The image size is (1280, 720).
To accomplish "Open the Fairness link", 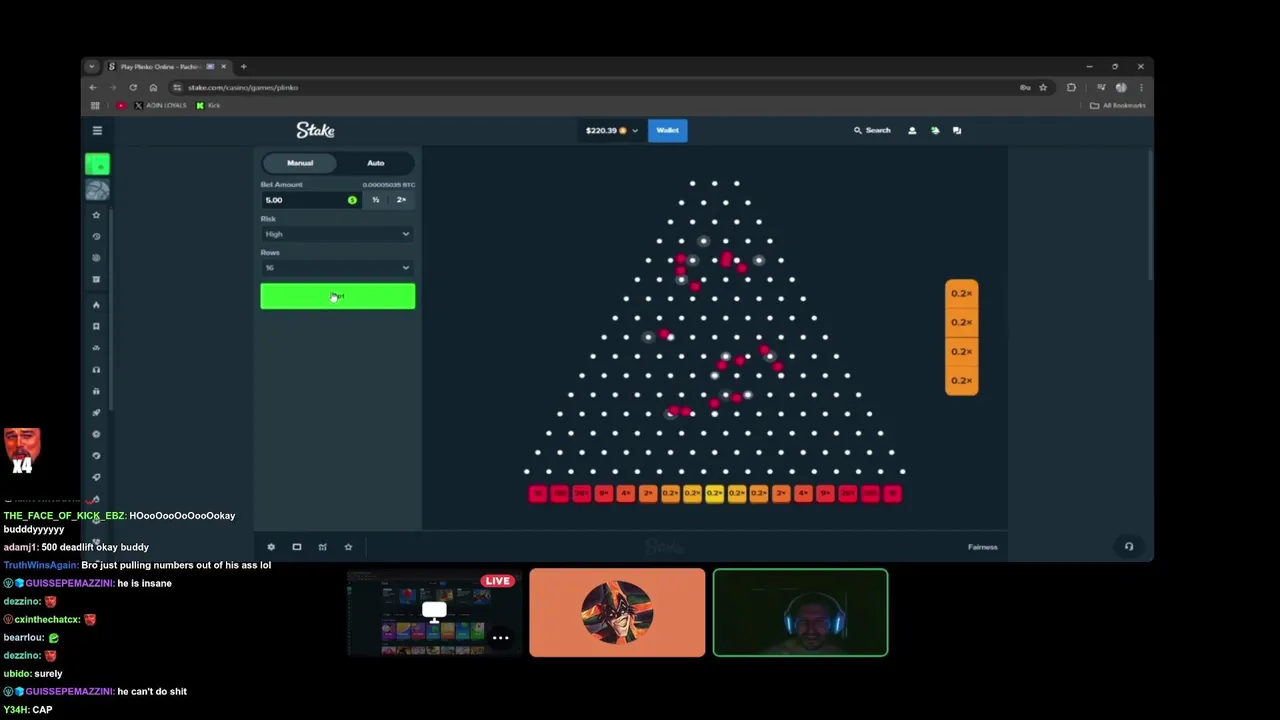I will [982, 547].
